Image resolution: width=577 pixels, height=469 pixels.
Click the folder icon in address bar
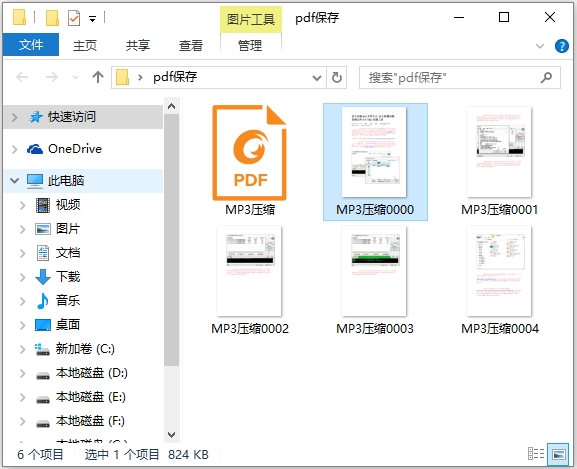(x=123, y=77)
